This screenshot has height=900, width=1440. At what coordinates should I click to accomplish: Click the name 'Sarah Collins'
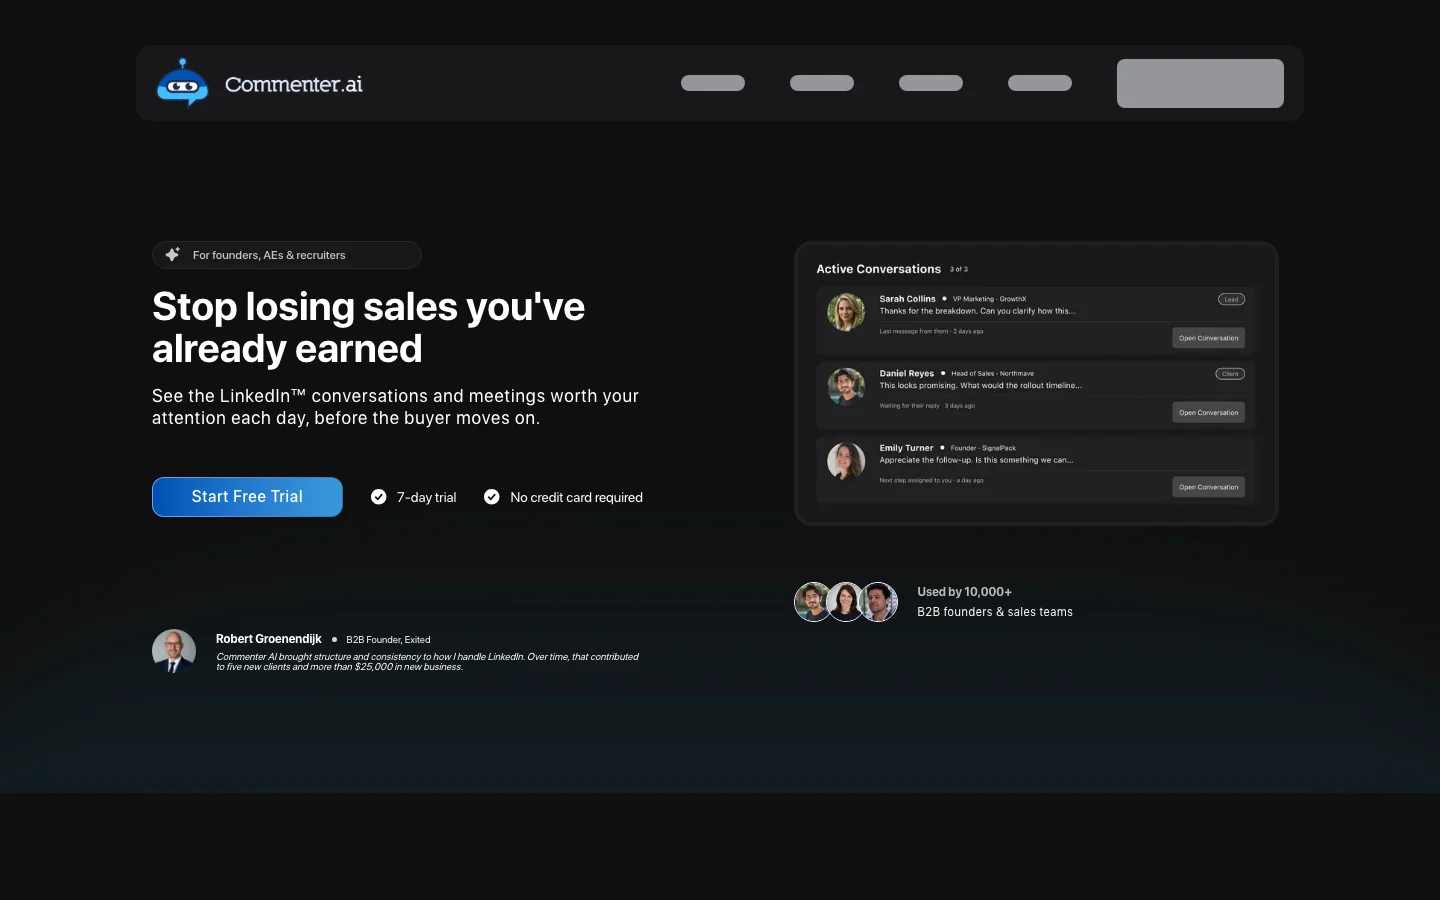tap(907, 299)
